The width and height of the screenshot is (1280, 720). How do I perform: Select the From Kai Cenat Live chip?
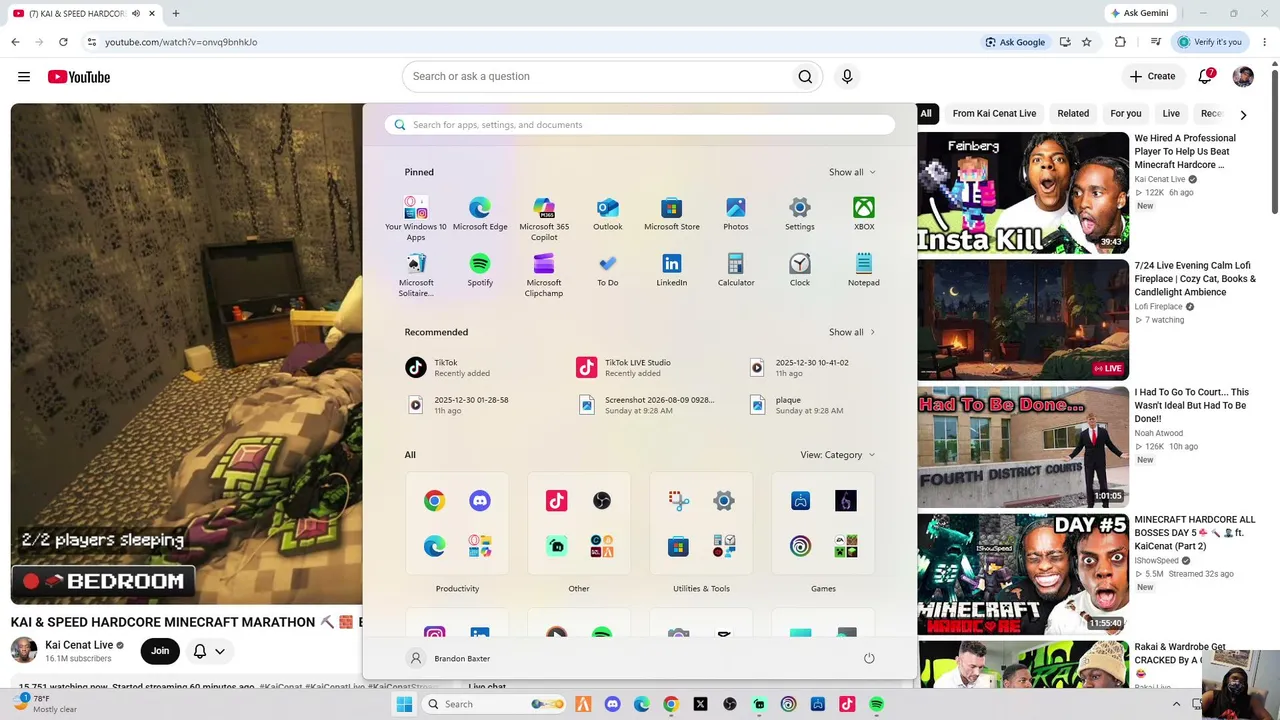click(x=994, y=114)
